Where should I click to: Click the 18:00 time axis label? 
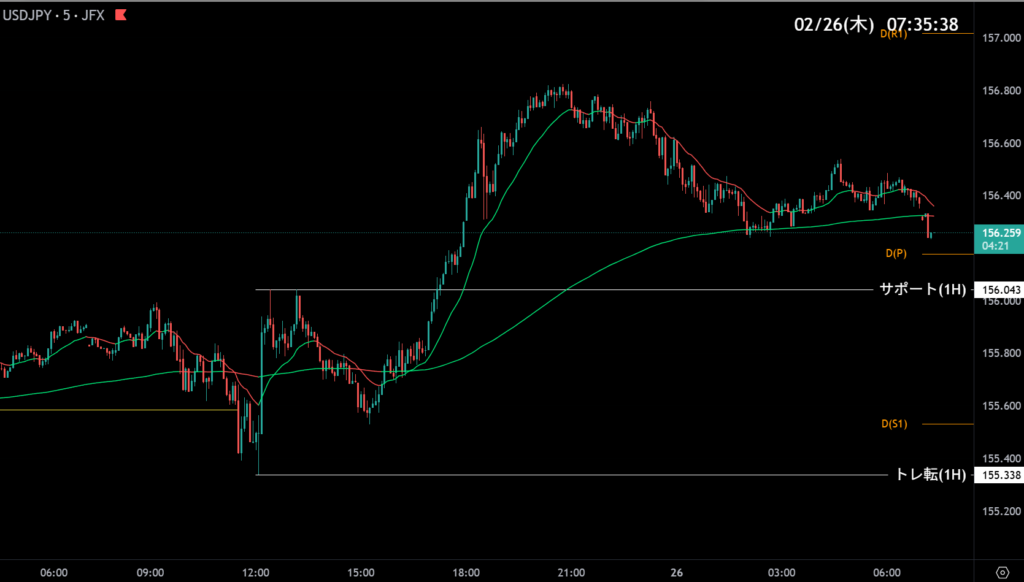[x=466, y=572]
